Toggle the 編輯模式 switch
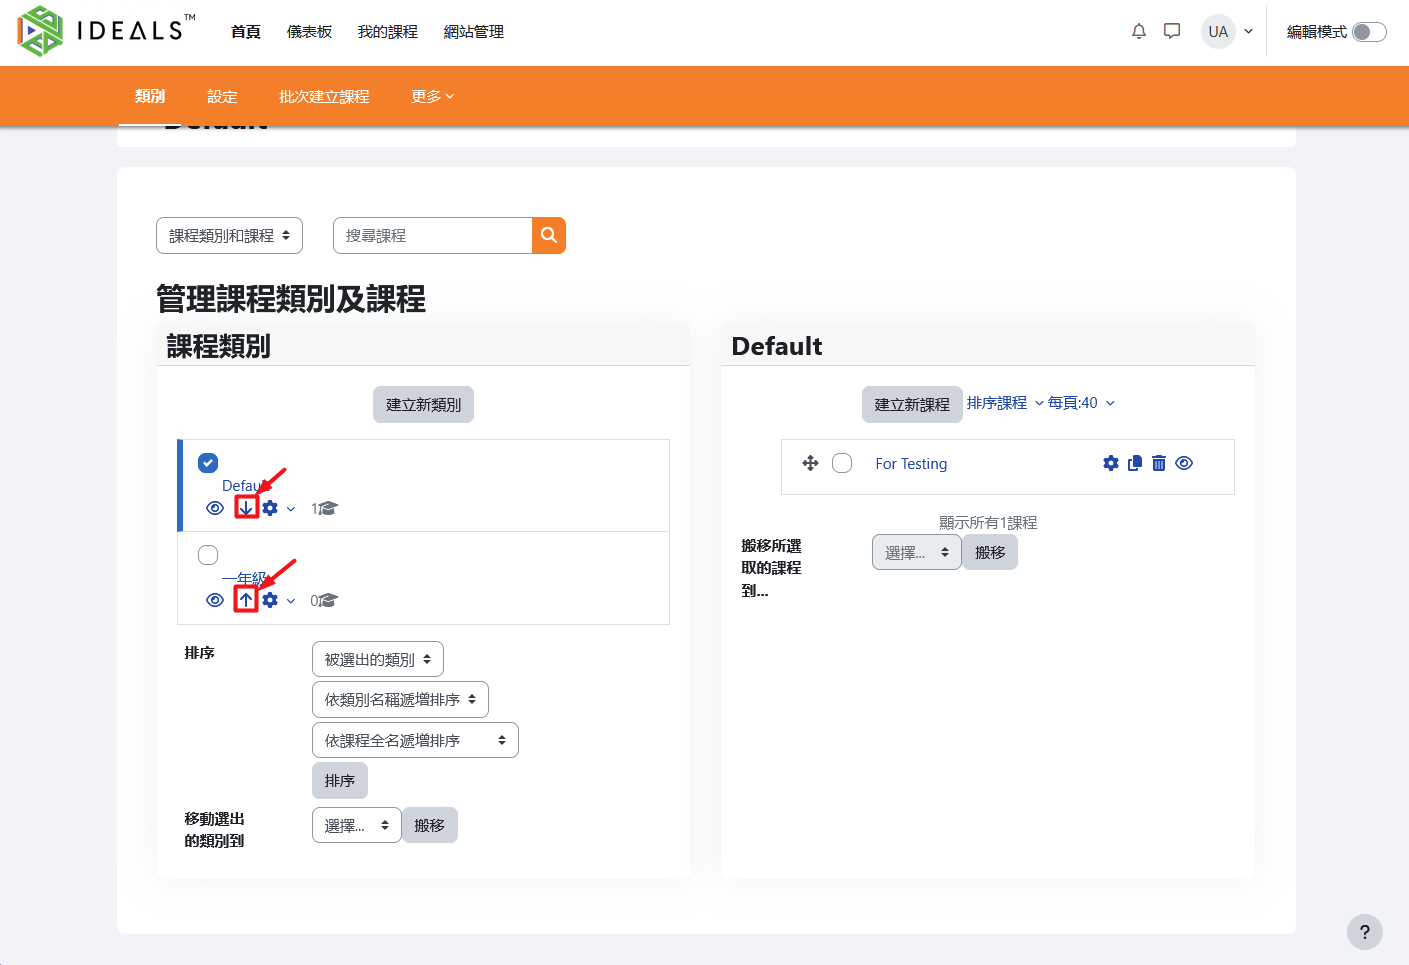The height and width of the screenshot is (965, 1409). 1368,32
